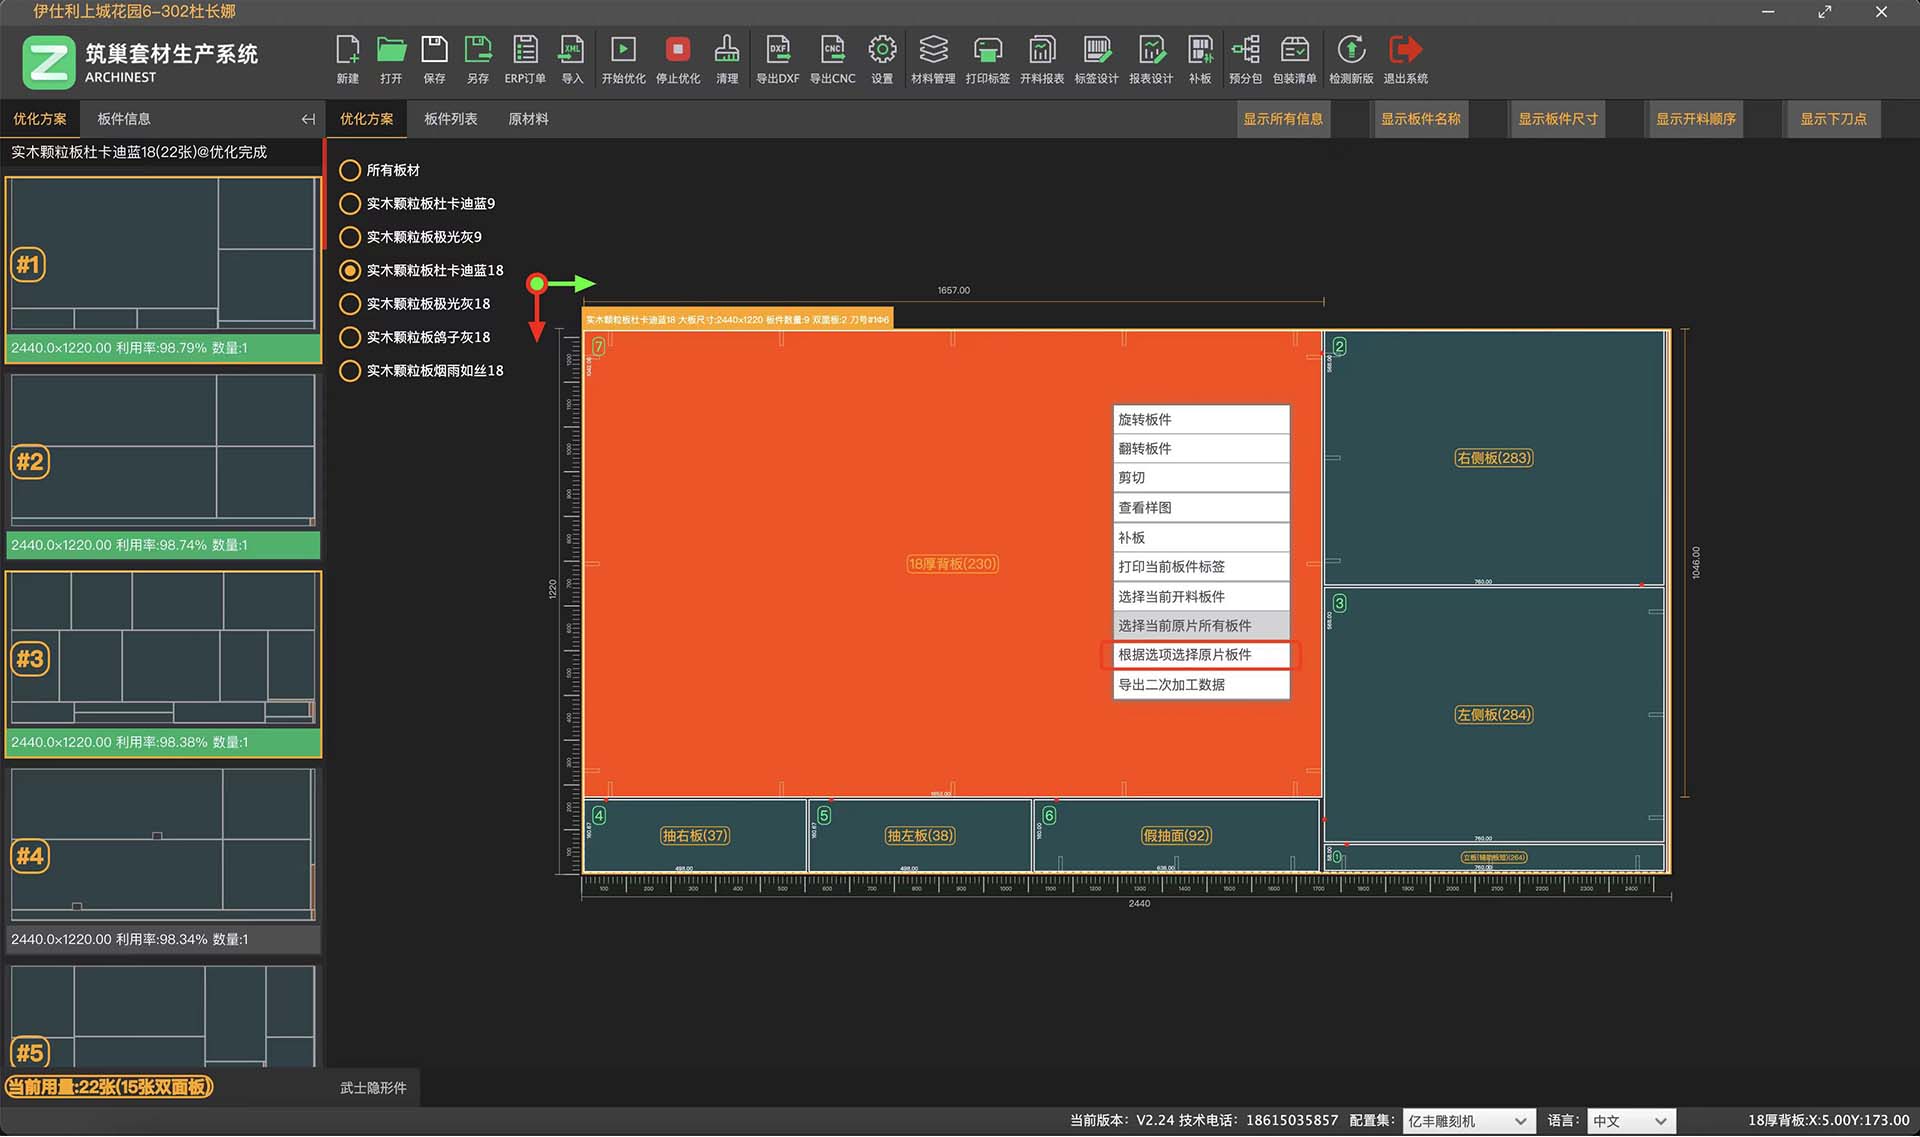Click the 显示下刀点 button
Image resolution: width=1920 pixels, height=1137 pixels.
(1833, 119)
